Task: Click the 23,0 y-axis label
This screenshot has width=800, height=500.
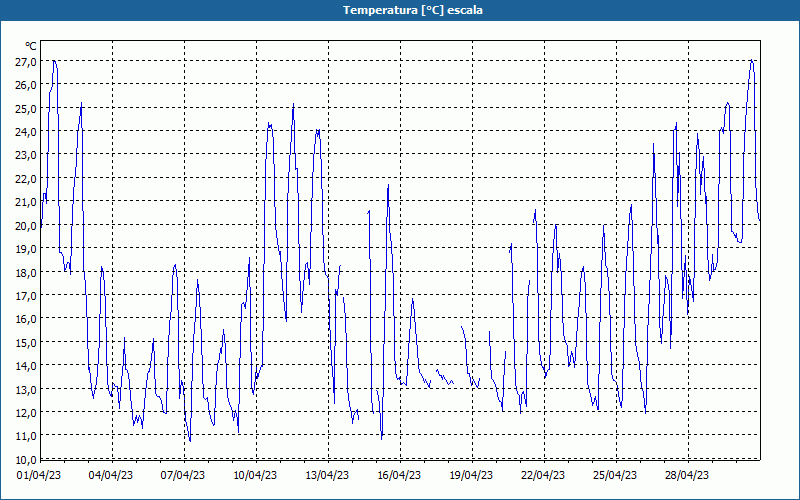Action: [27, 155]
